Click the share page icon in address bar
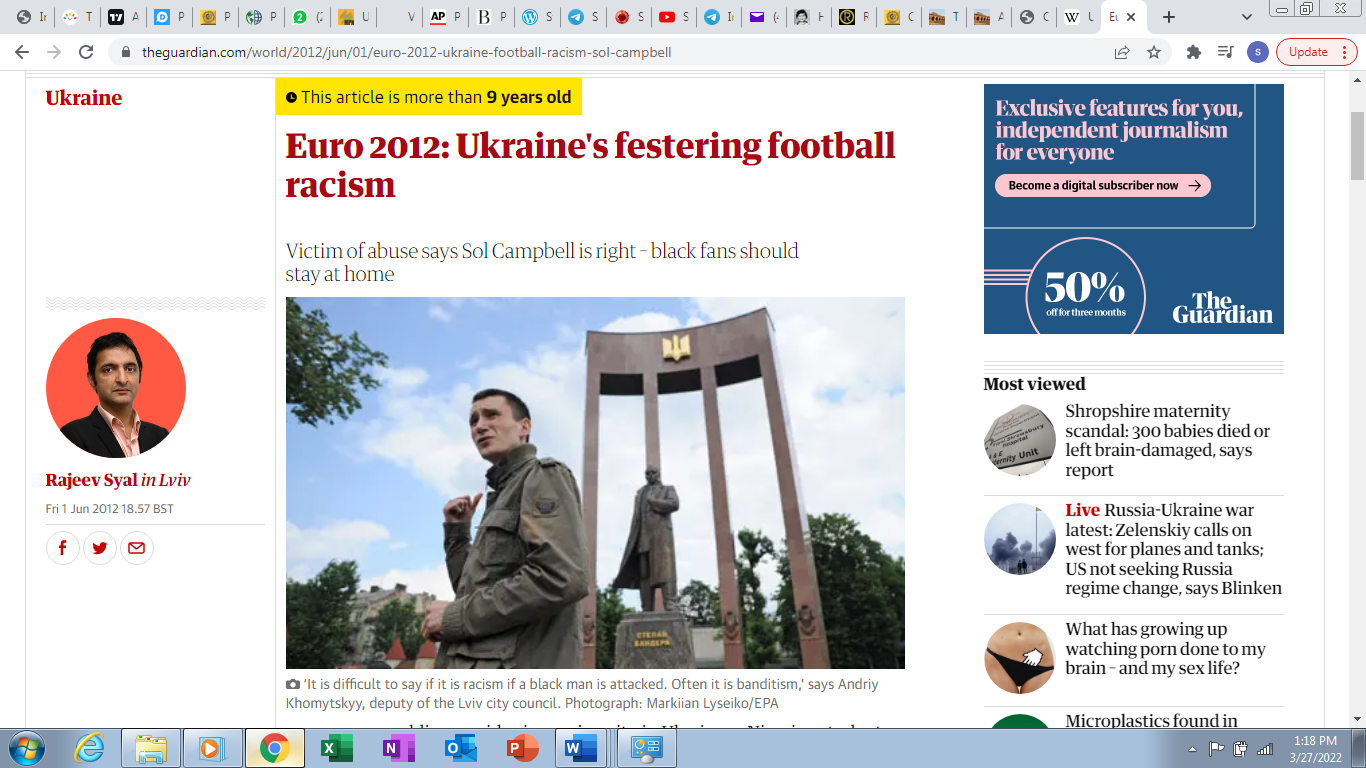The image size is (1366, 768). tap(1122, 52)
